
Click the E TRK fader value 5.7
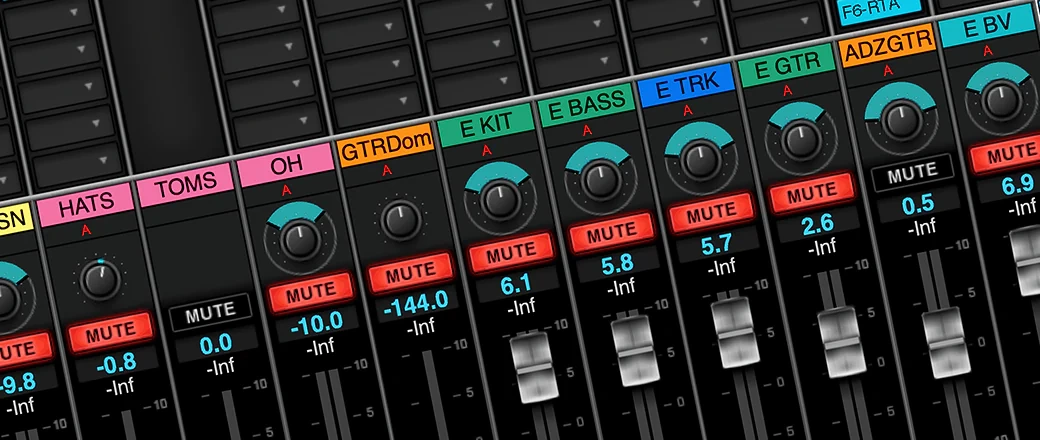click(x=717, y=246)
